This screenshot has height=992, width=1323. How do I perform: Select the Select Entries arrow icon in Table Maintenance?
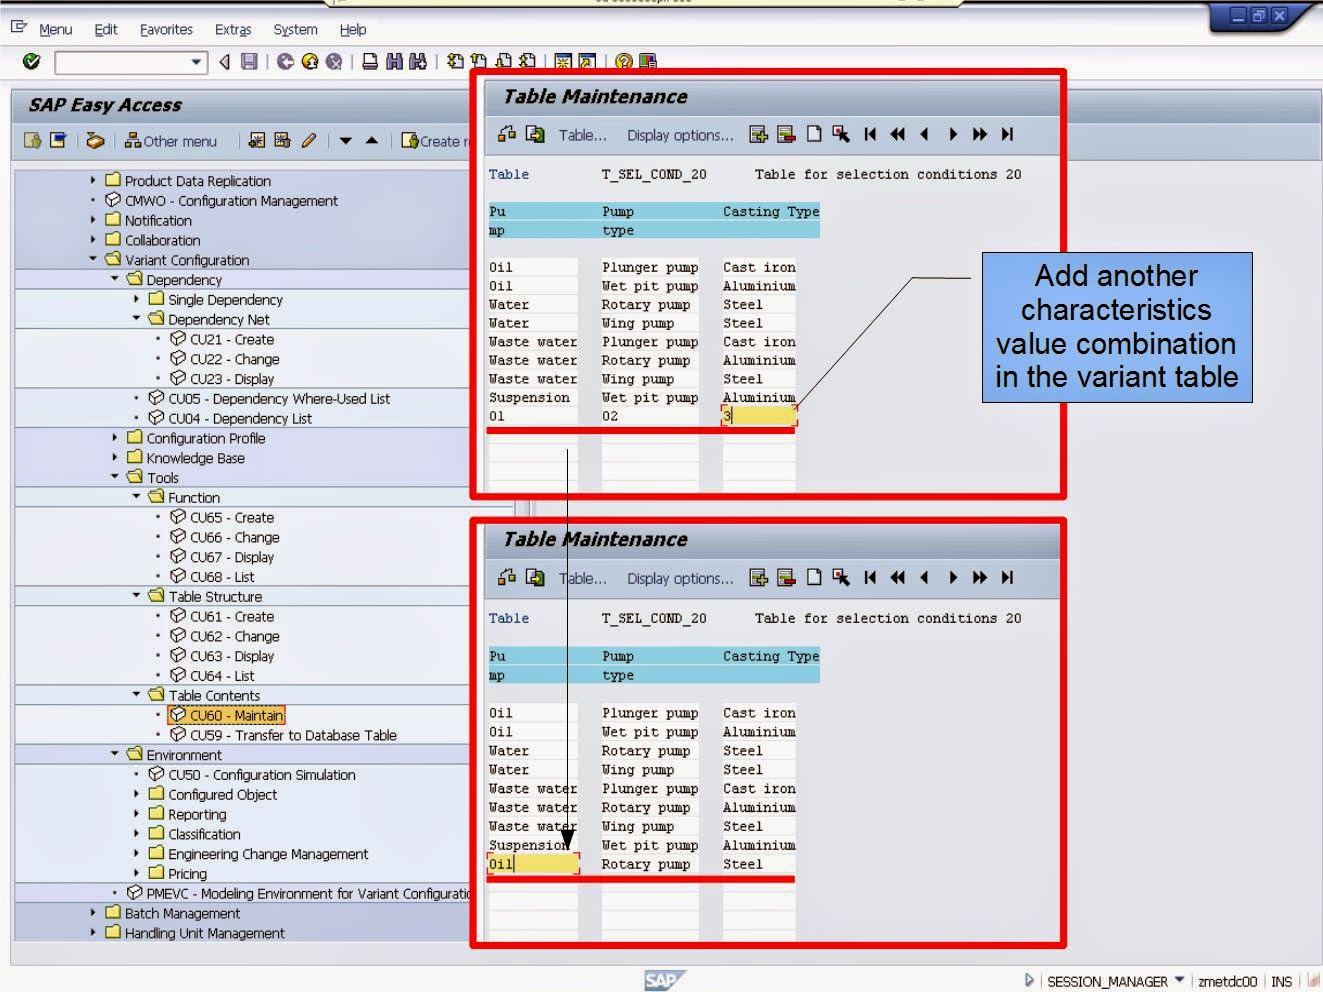840,133
